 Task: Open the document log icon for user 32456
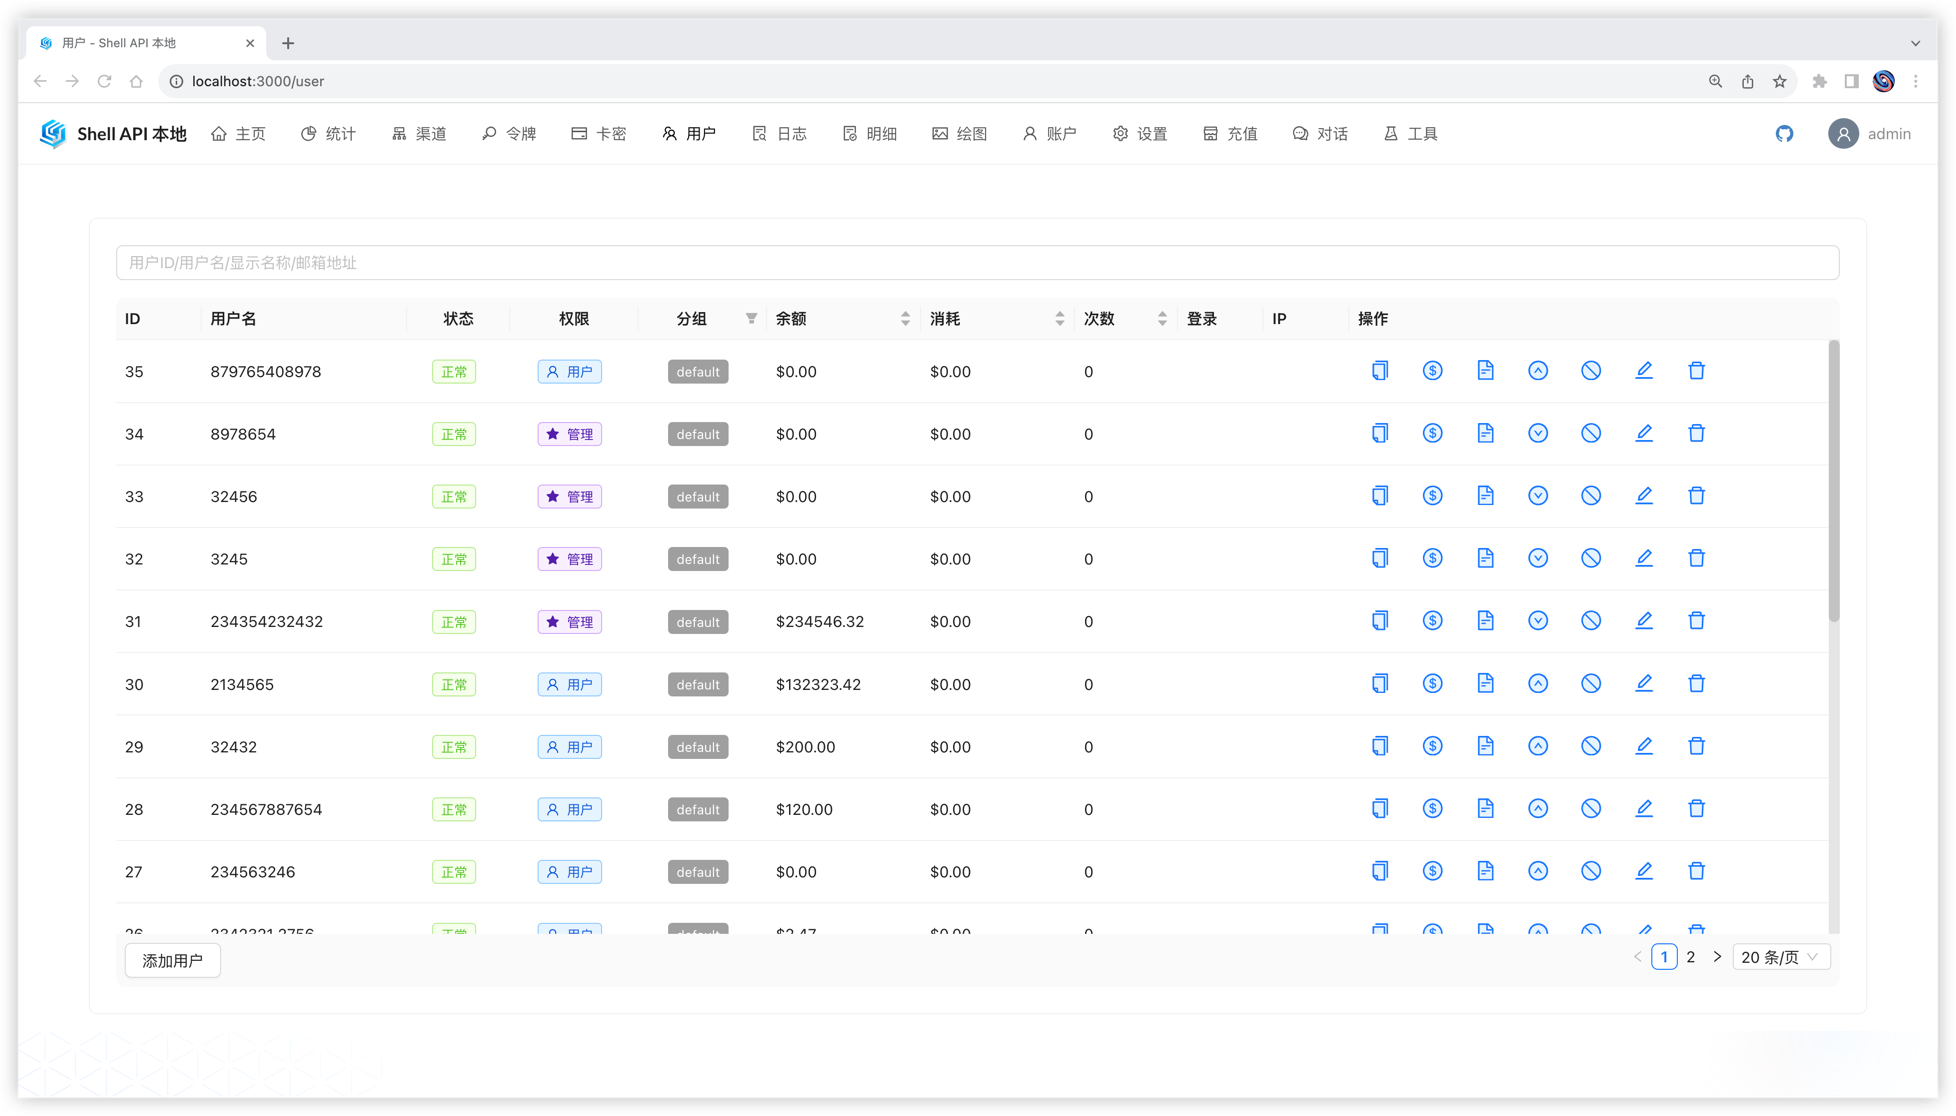coord(1485,496)
